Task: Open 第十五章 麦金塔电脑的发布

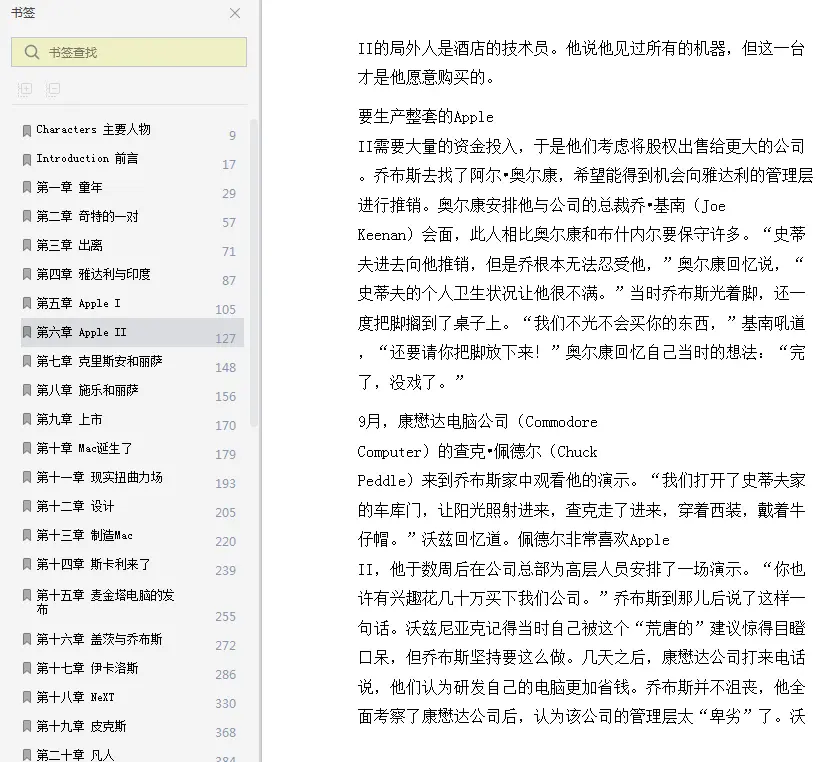Action: click(105, 602)
